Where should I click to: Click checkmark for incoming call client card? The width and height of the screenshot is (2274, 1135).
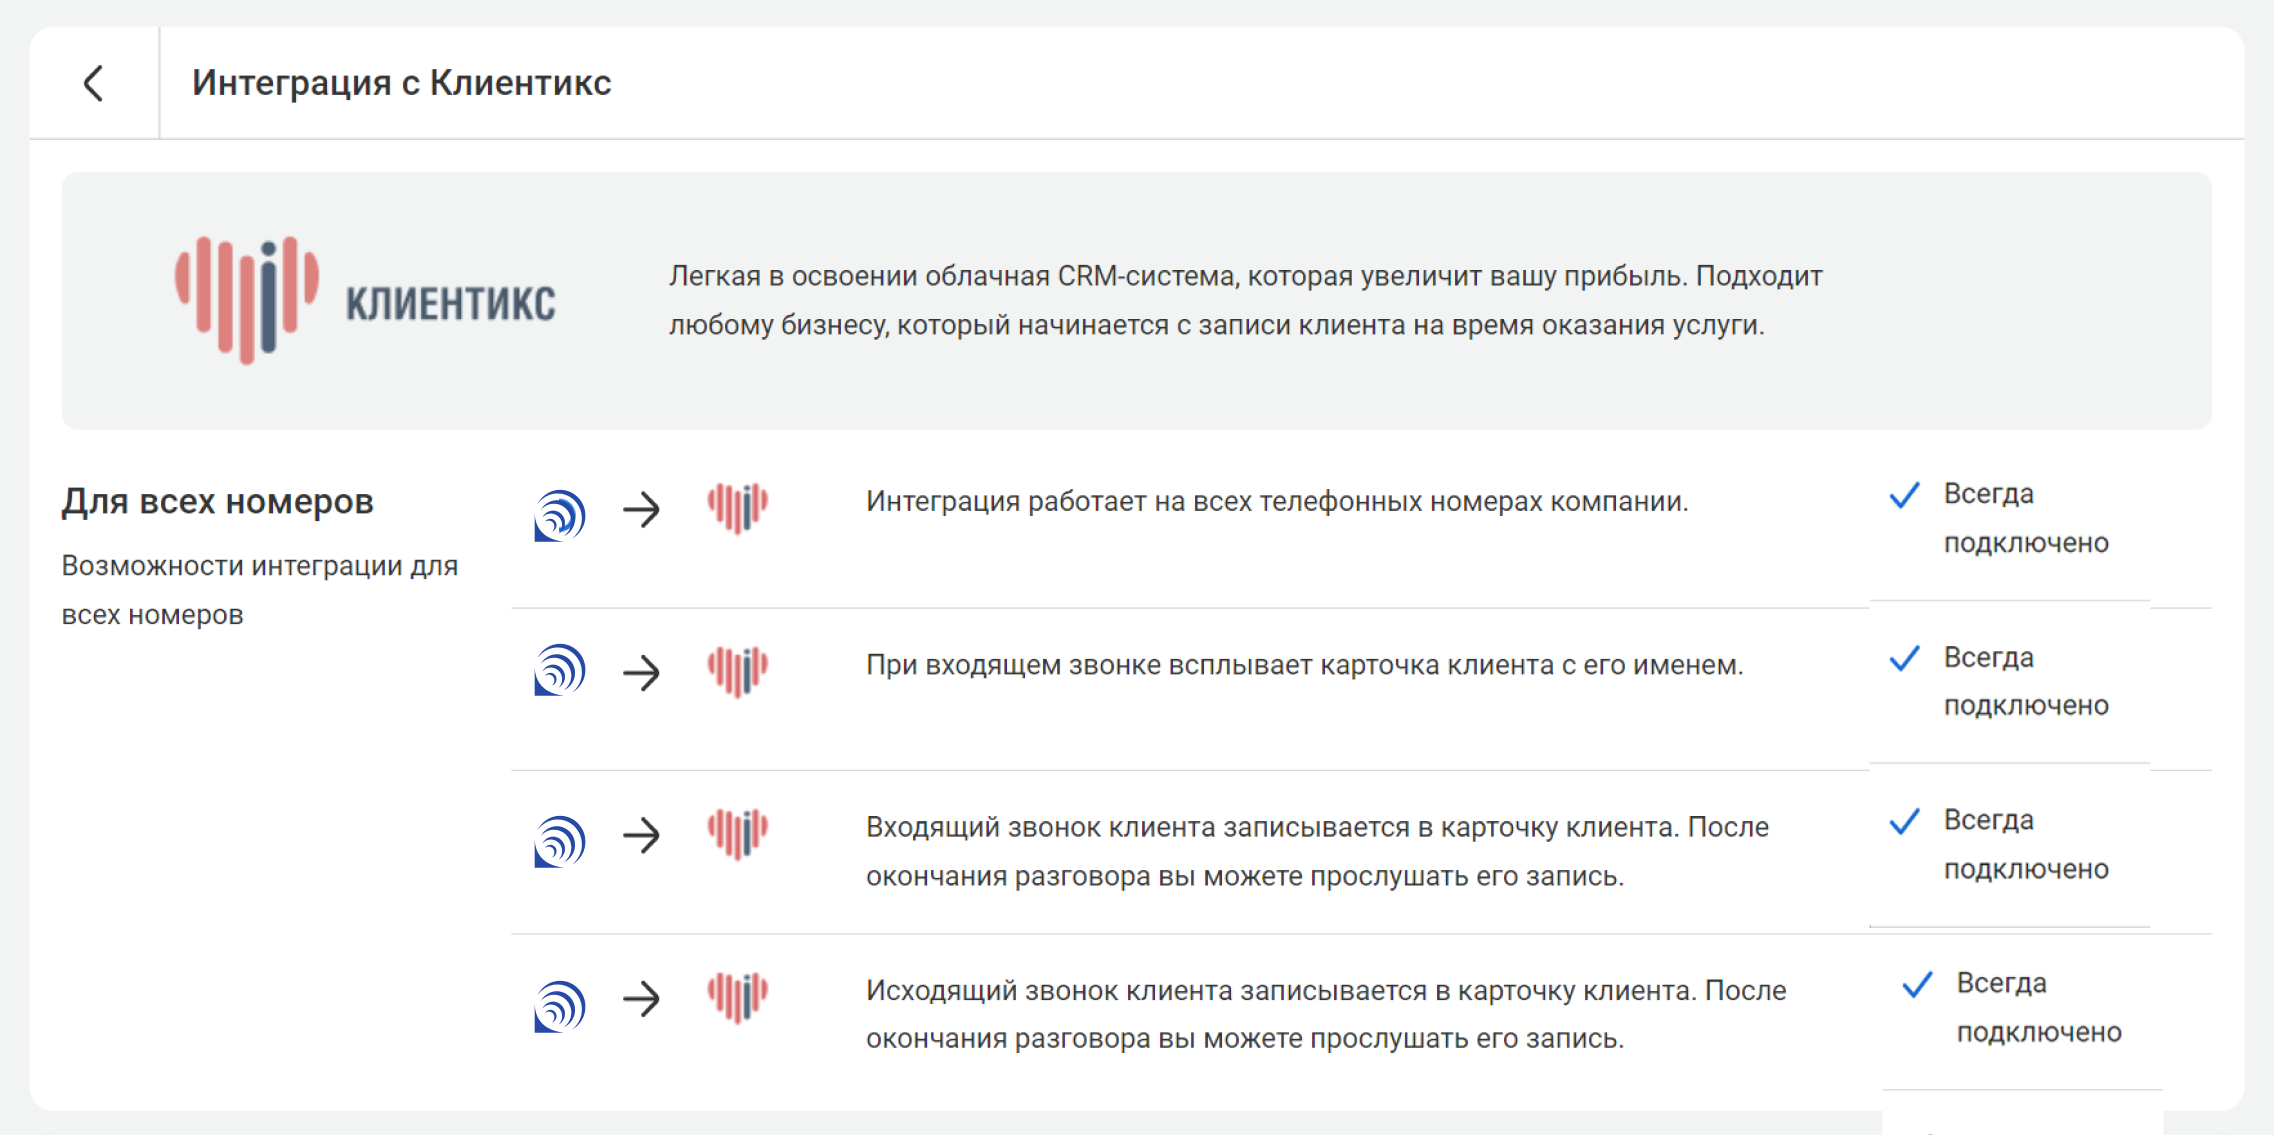tap(1904, 658)
